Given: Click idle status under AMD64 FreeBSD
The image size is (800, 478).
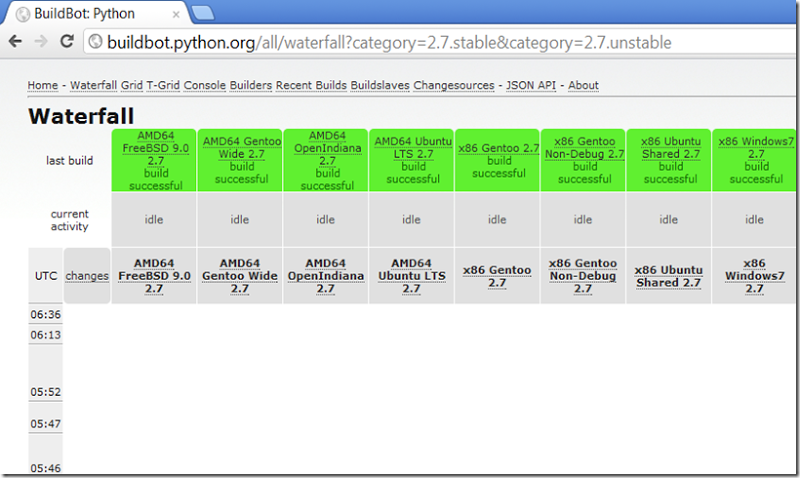Looking at the screenshot, I should (x=154, y=219).
